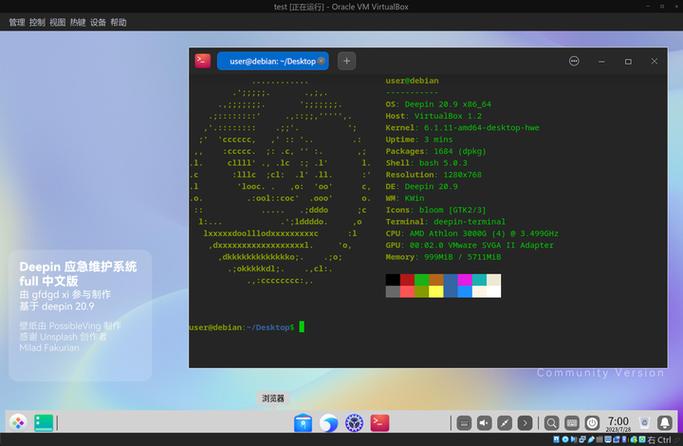Open the 管理 menu in VirtualBox

click(17, 22)
